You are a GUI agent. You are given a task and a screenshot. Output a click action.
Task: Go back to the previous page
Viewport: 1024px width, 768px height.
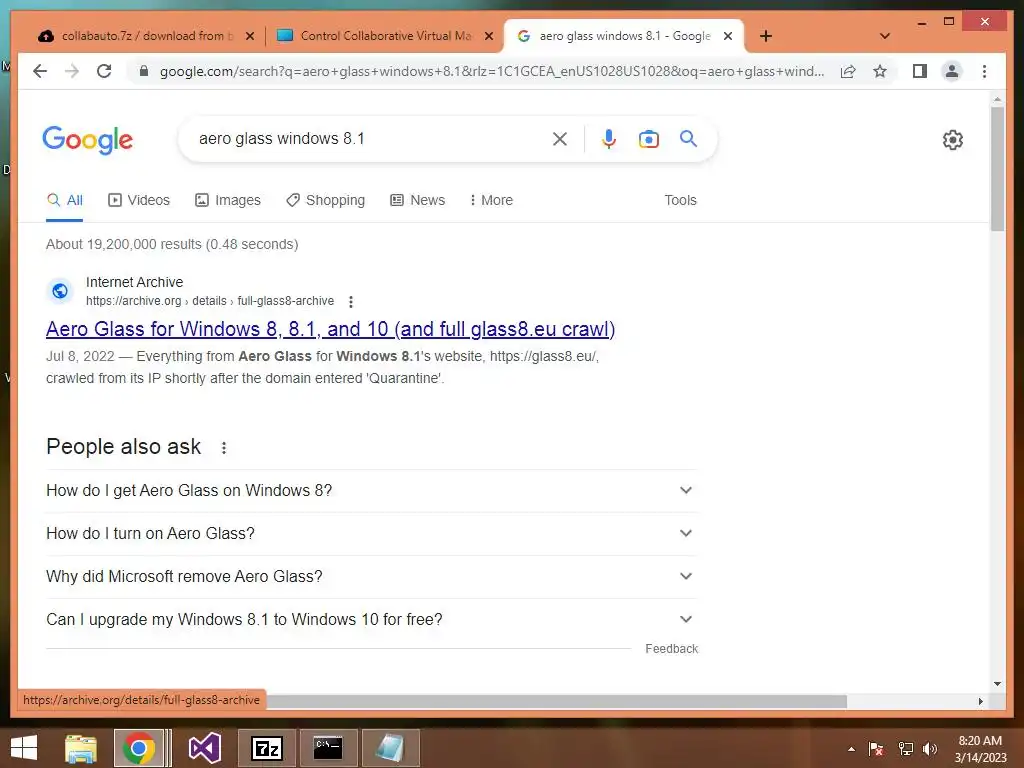point(40,71)
